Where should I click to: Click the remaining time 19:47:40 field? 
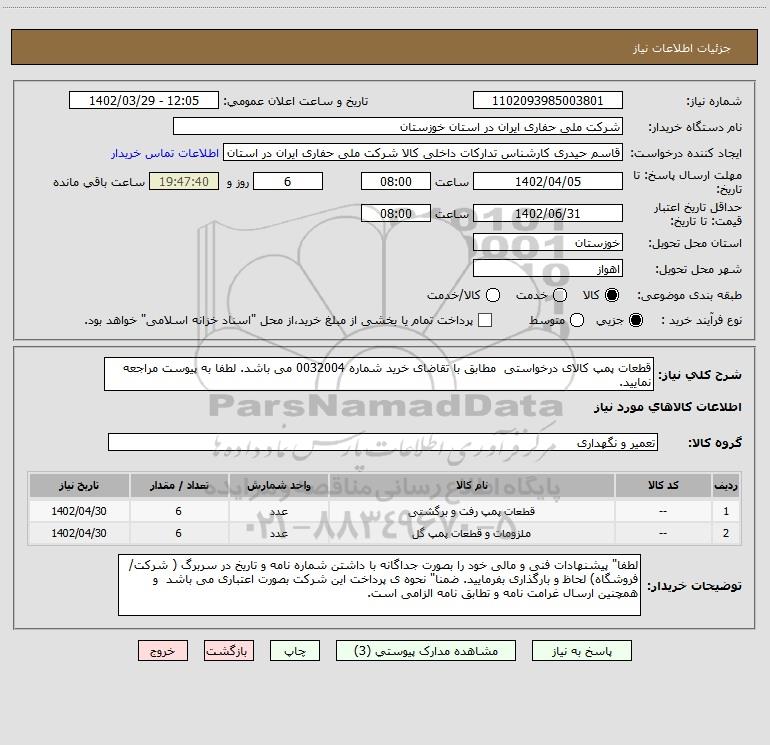coord(184,182)
